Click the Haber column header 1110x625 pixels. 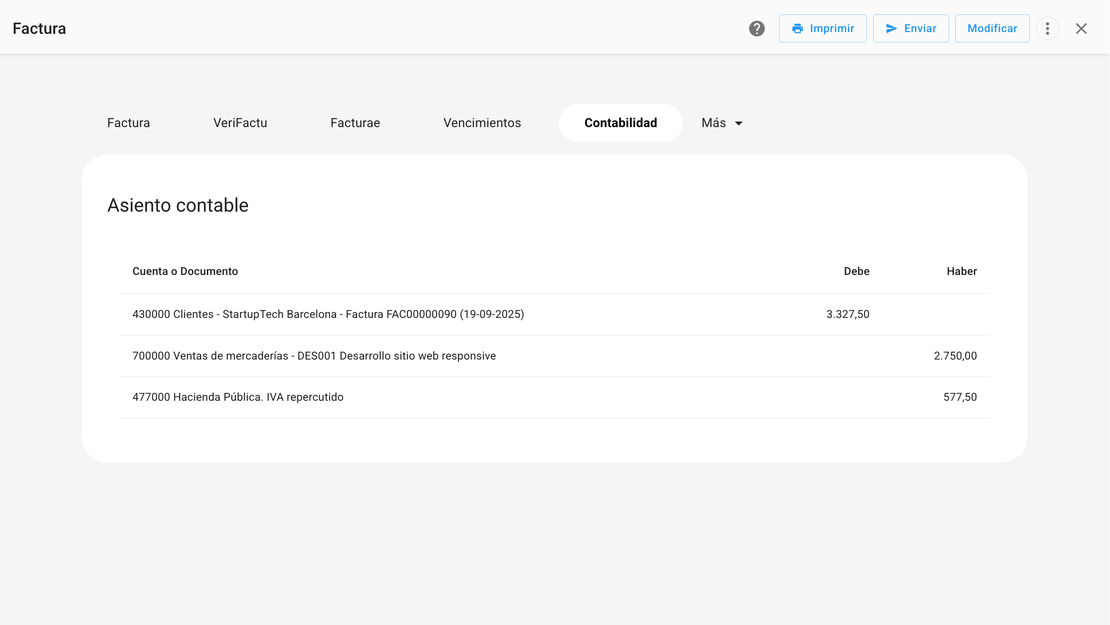pos(961,271)
